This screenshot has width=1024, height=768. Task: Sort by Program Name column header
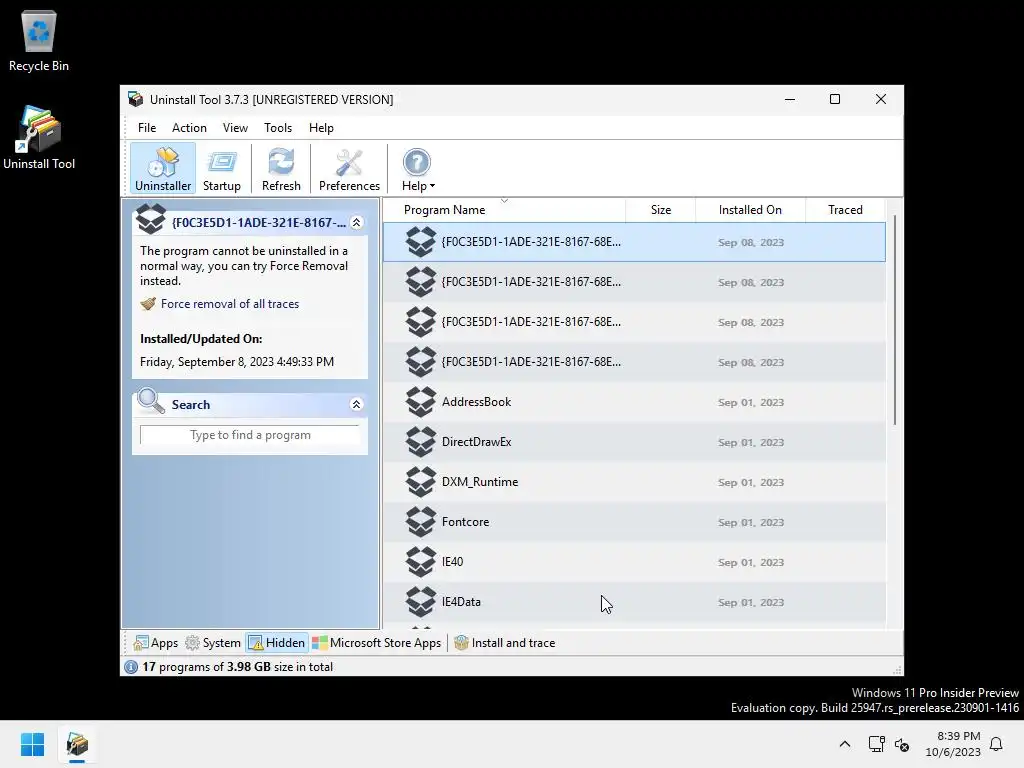coord(504,210)
